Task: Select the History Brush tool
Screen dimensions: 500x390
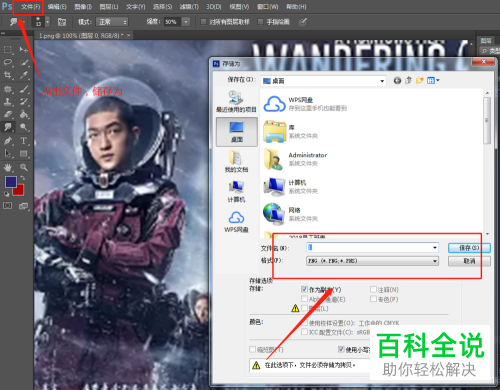Action: pyautogui.click(x=24, y=102)
